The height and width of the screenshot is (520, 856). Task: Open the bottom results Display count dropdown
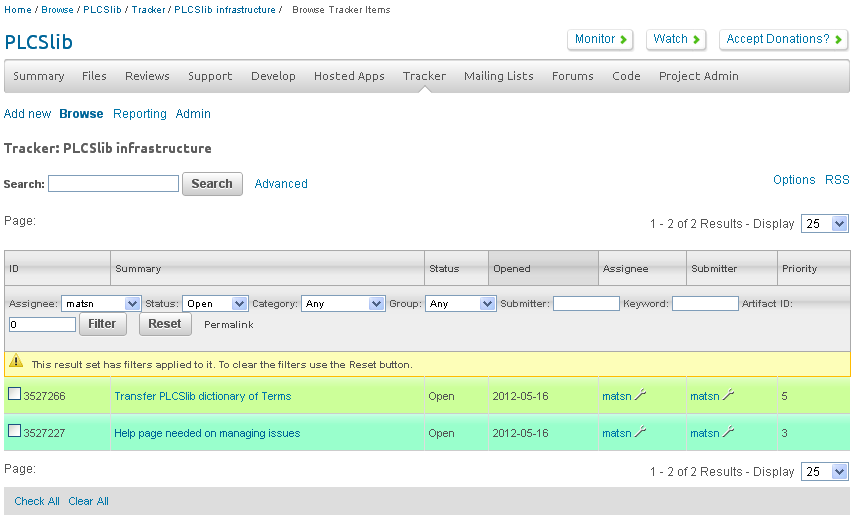(824, 471)
